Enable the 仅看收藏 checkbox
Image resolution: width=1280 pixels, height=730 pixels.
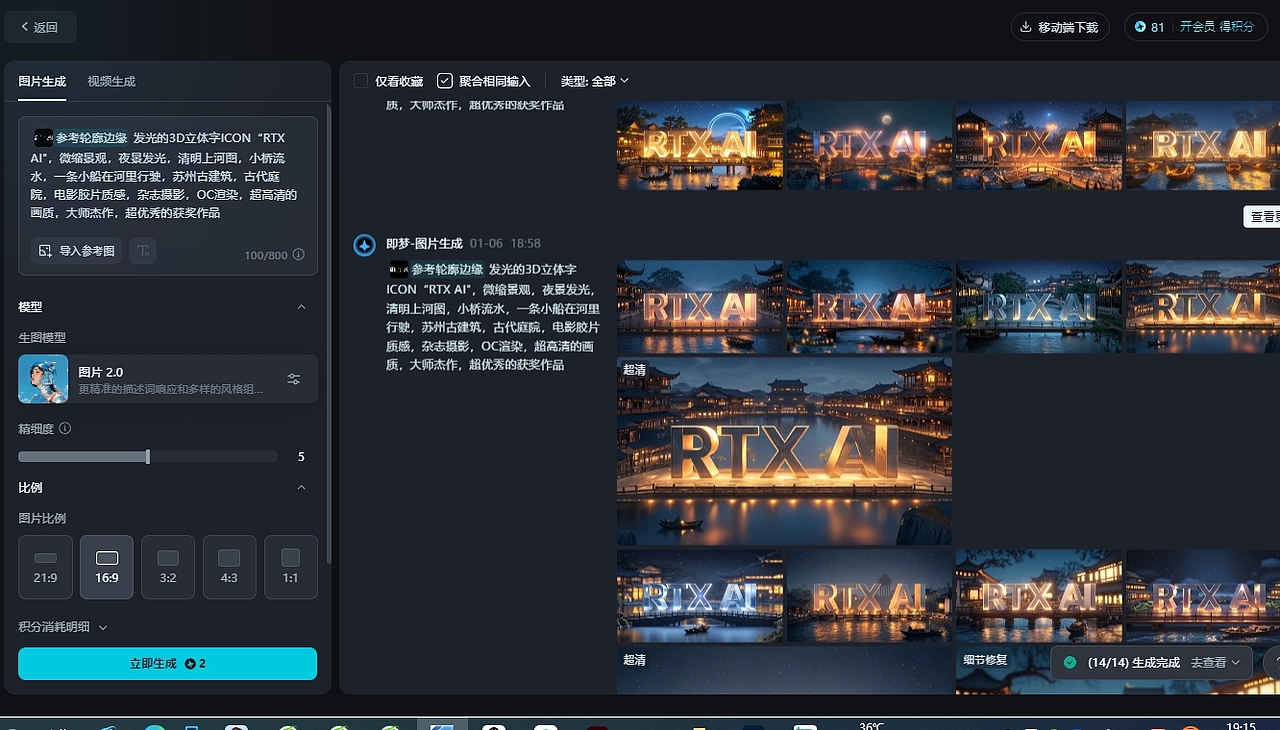pos(361,81)
